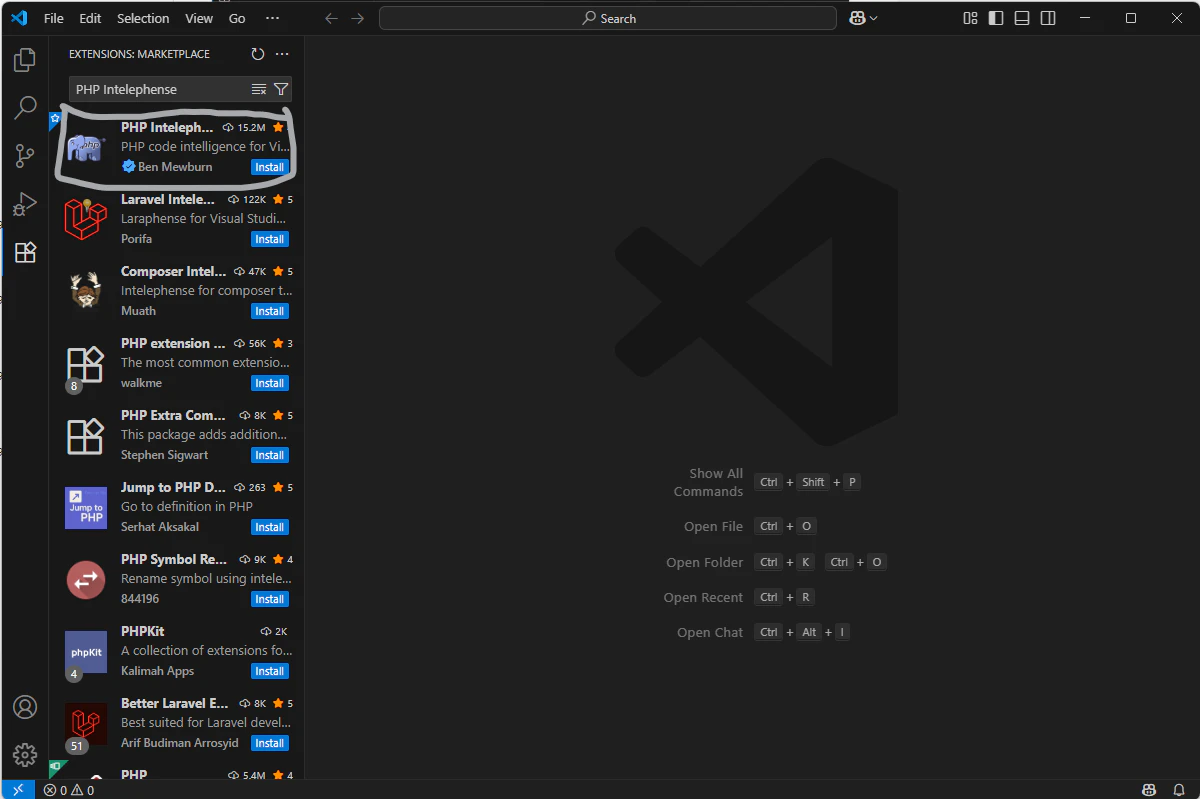The image size is (1200, 799).
Task: Install PHP Extra Completion by Stephen Sigwart
Action: click(x=270, y=455)
